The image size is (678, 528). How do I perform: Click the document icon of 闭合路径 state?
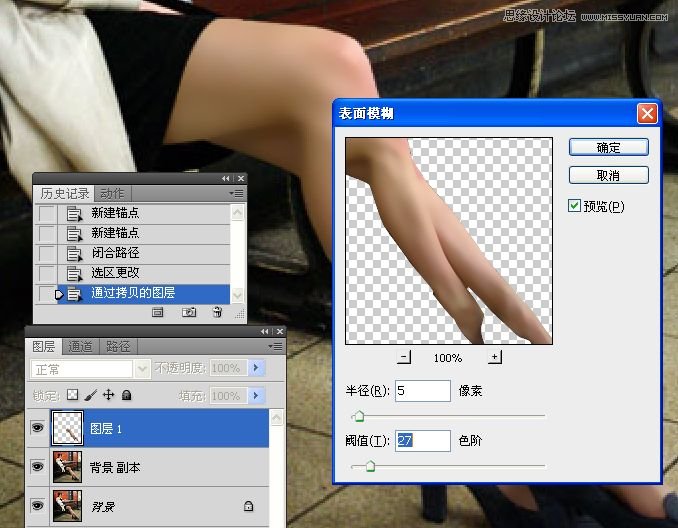(74, 253)
